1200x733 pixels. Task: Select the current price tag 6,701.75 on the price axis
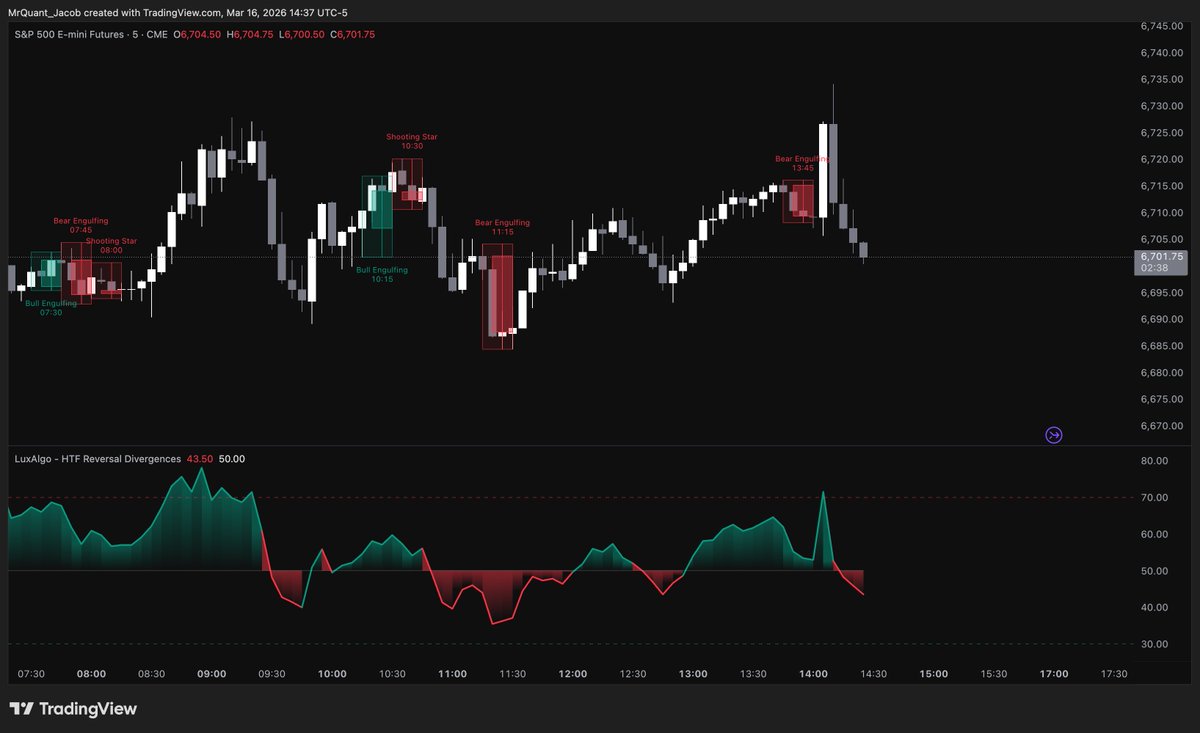tap(1161, 257)
